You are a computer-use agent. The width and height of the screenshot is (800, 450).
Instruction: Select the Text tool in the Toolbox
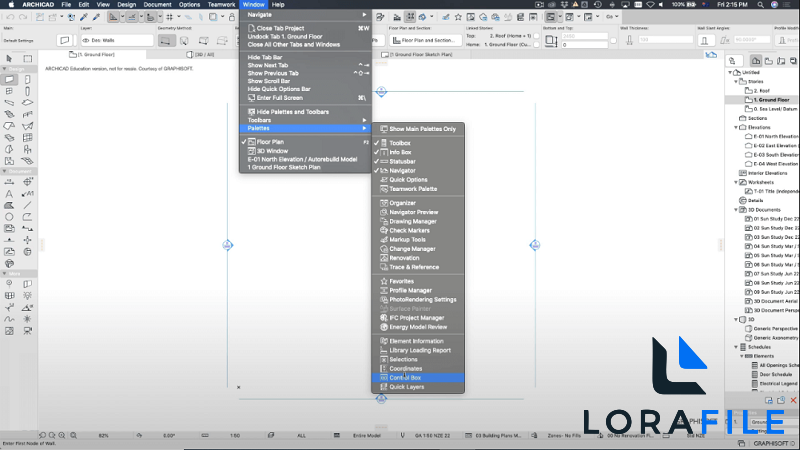pyautogui.click(x=9, y=194)
